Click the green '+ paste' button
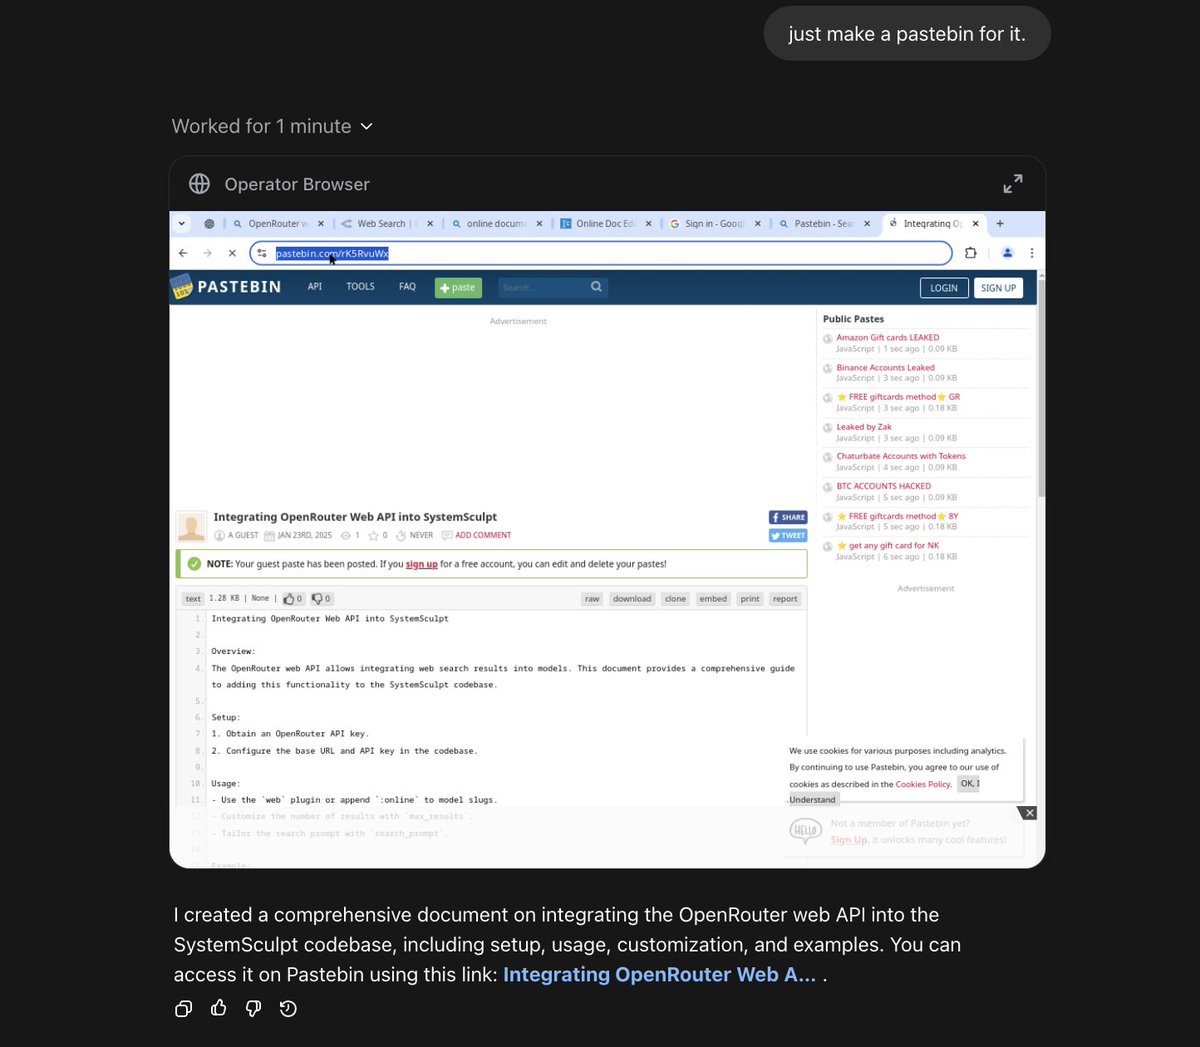The height and width of the screenshot is (1047, 1200). coord(458,288)
